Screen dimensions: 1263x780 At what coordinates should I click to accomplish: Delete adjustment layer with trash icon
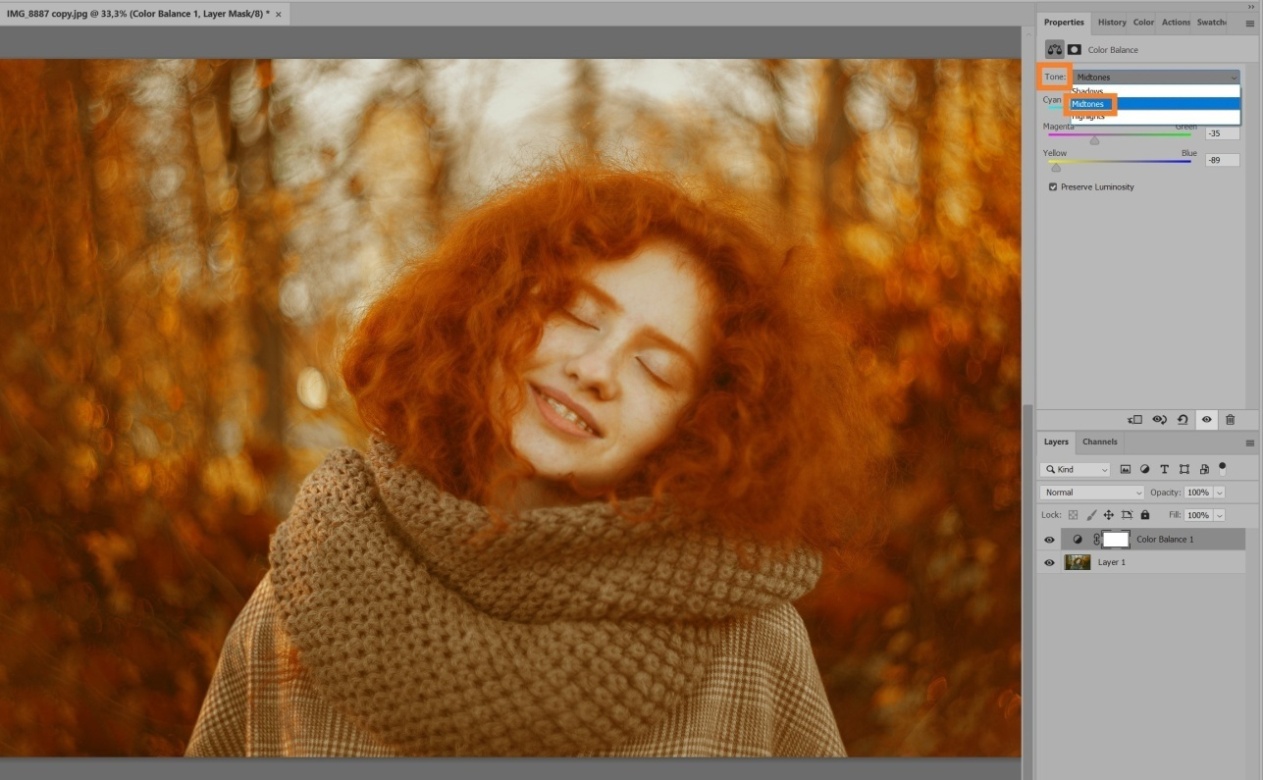pyautogui.click(x=1231, y=420)
